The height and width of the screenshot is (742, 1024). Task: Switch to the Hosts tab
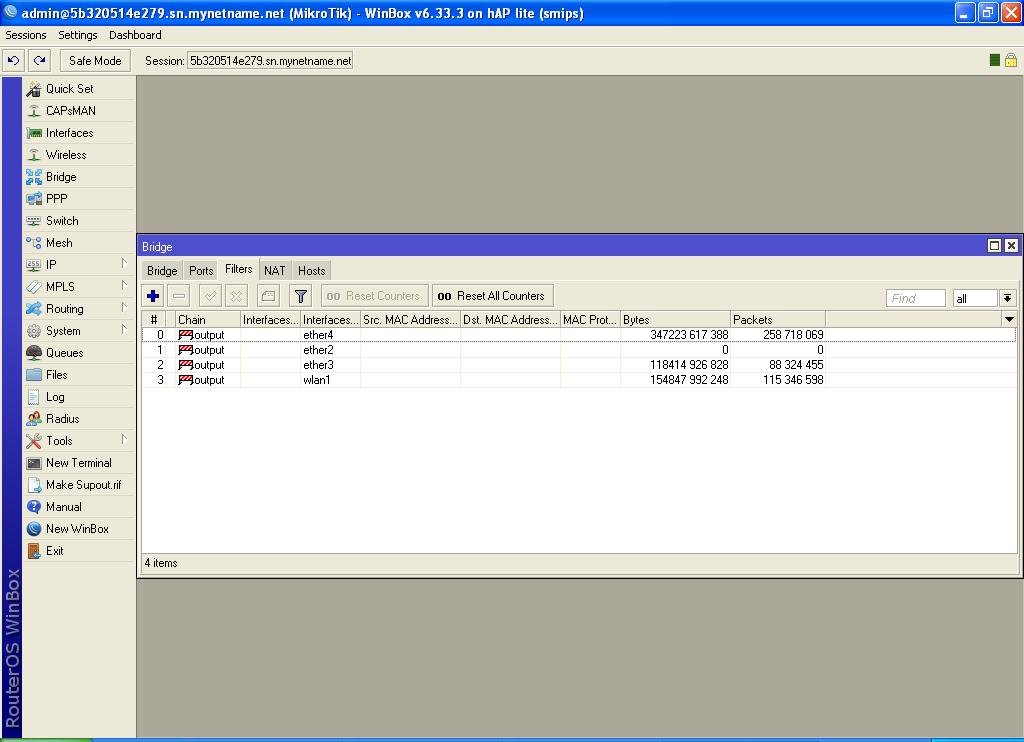pyautogui.click(x=312, y=271)
